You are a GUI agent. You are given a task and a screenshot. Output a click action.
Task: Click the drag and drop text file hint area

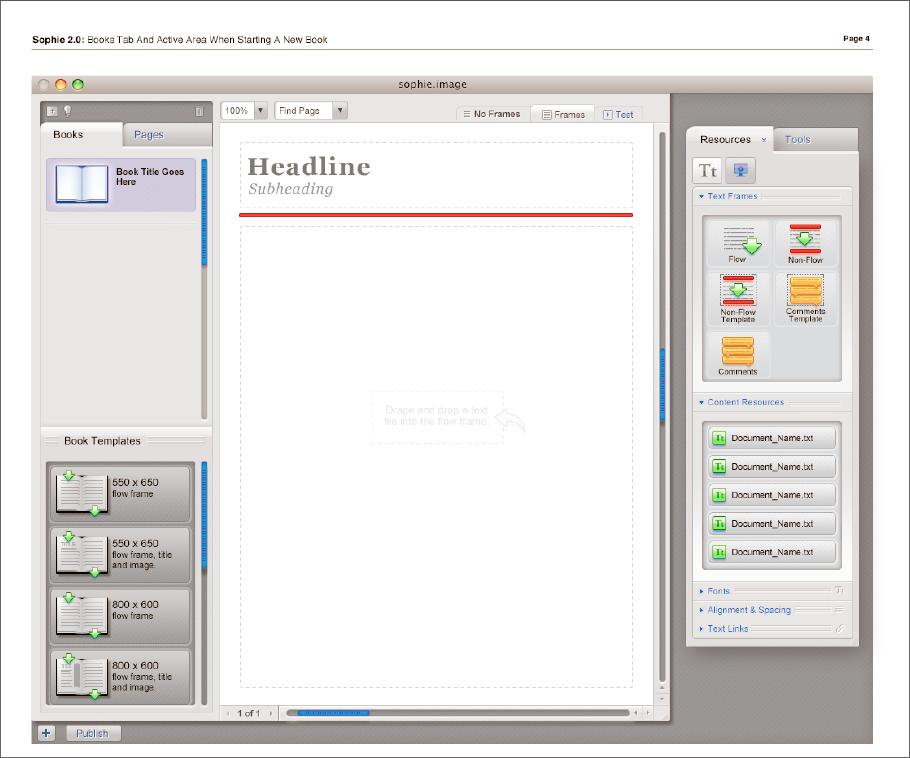coord(437,417)
